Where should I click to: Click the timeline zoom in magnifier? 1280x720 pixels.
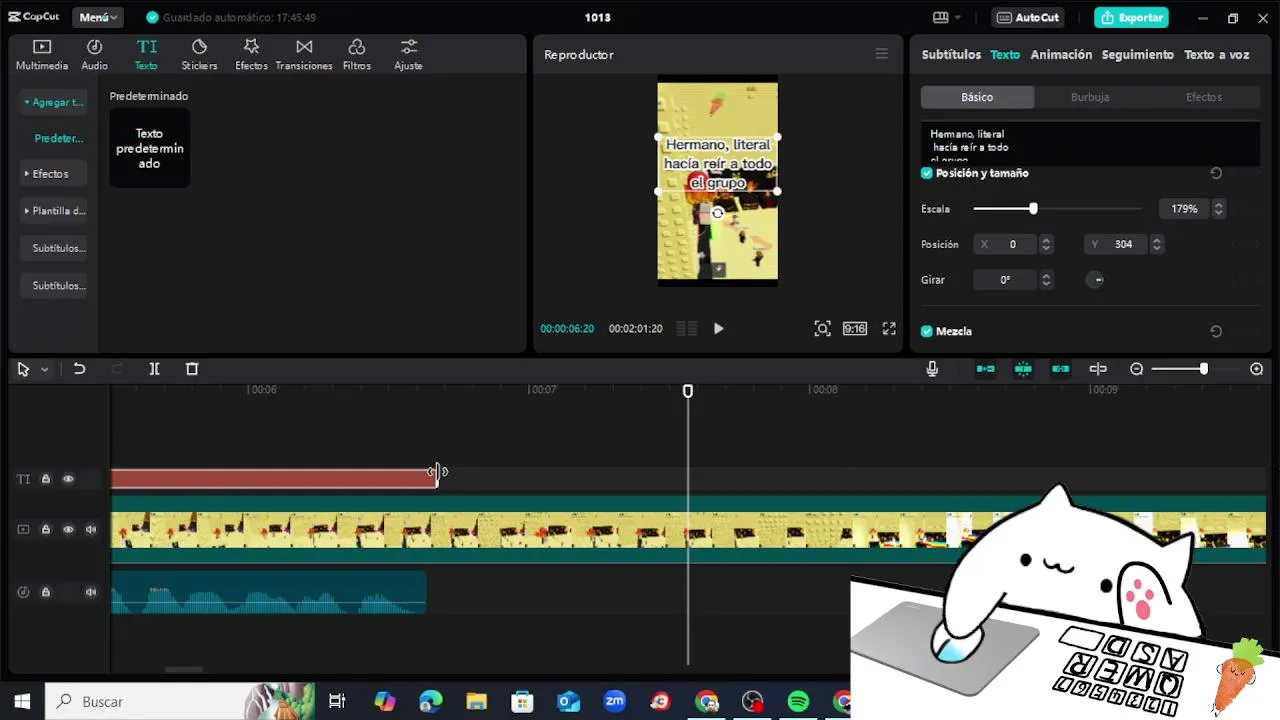(x=1257, y=369)
